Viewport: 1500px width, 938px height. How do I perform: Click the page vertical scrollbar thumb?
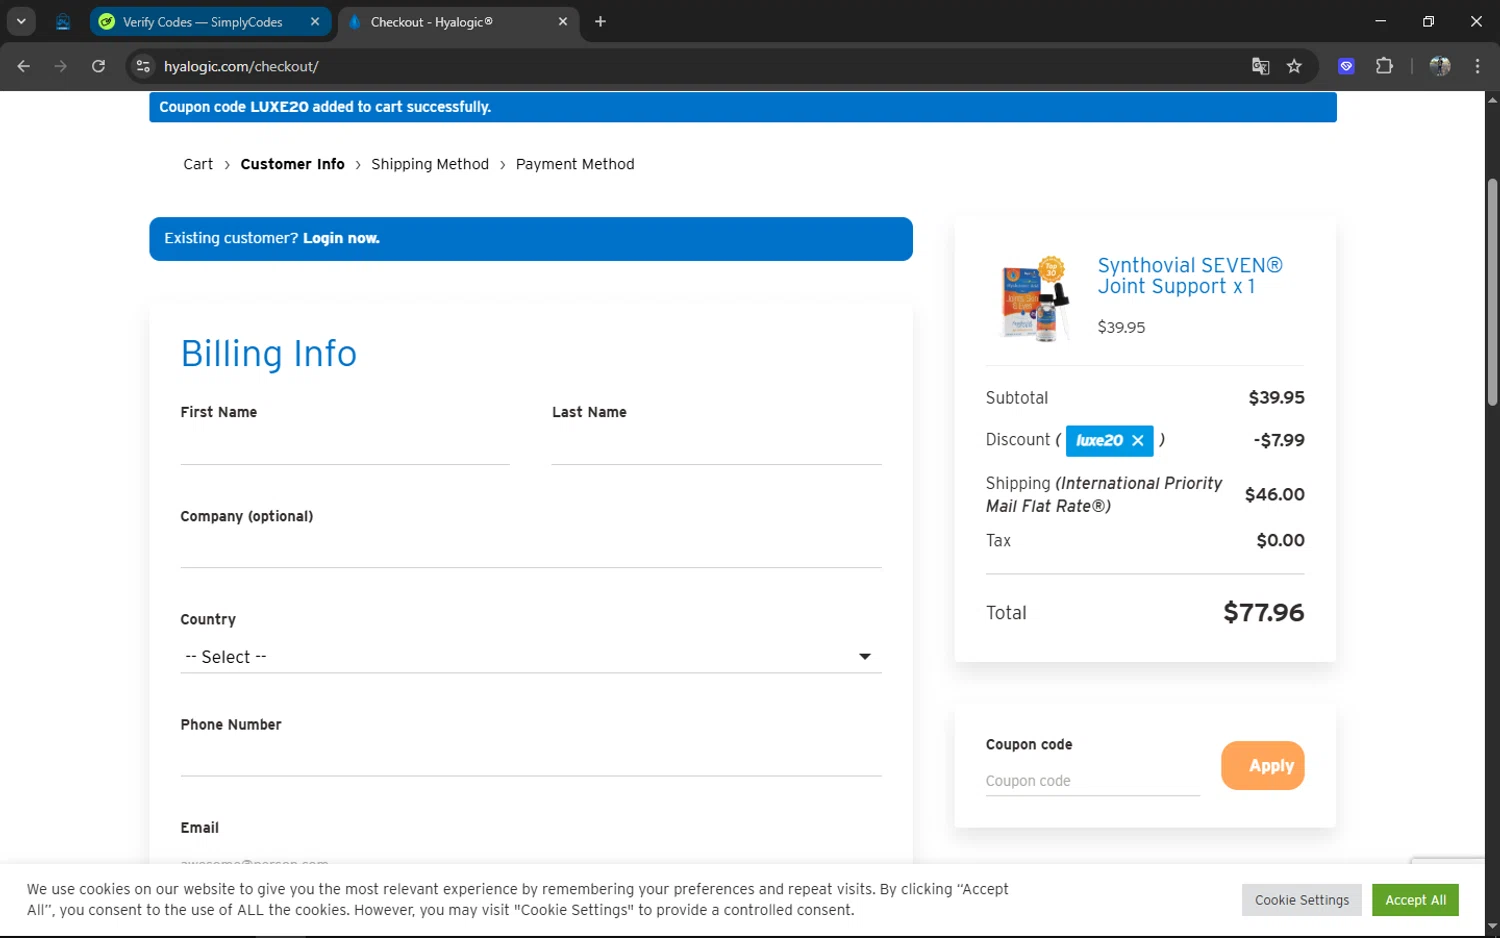(1492, 292)
